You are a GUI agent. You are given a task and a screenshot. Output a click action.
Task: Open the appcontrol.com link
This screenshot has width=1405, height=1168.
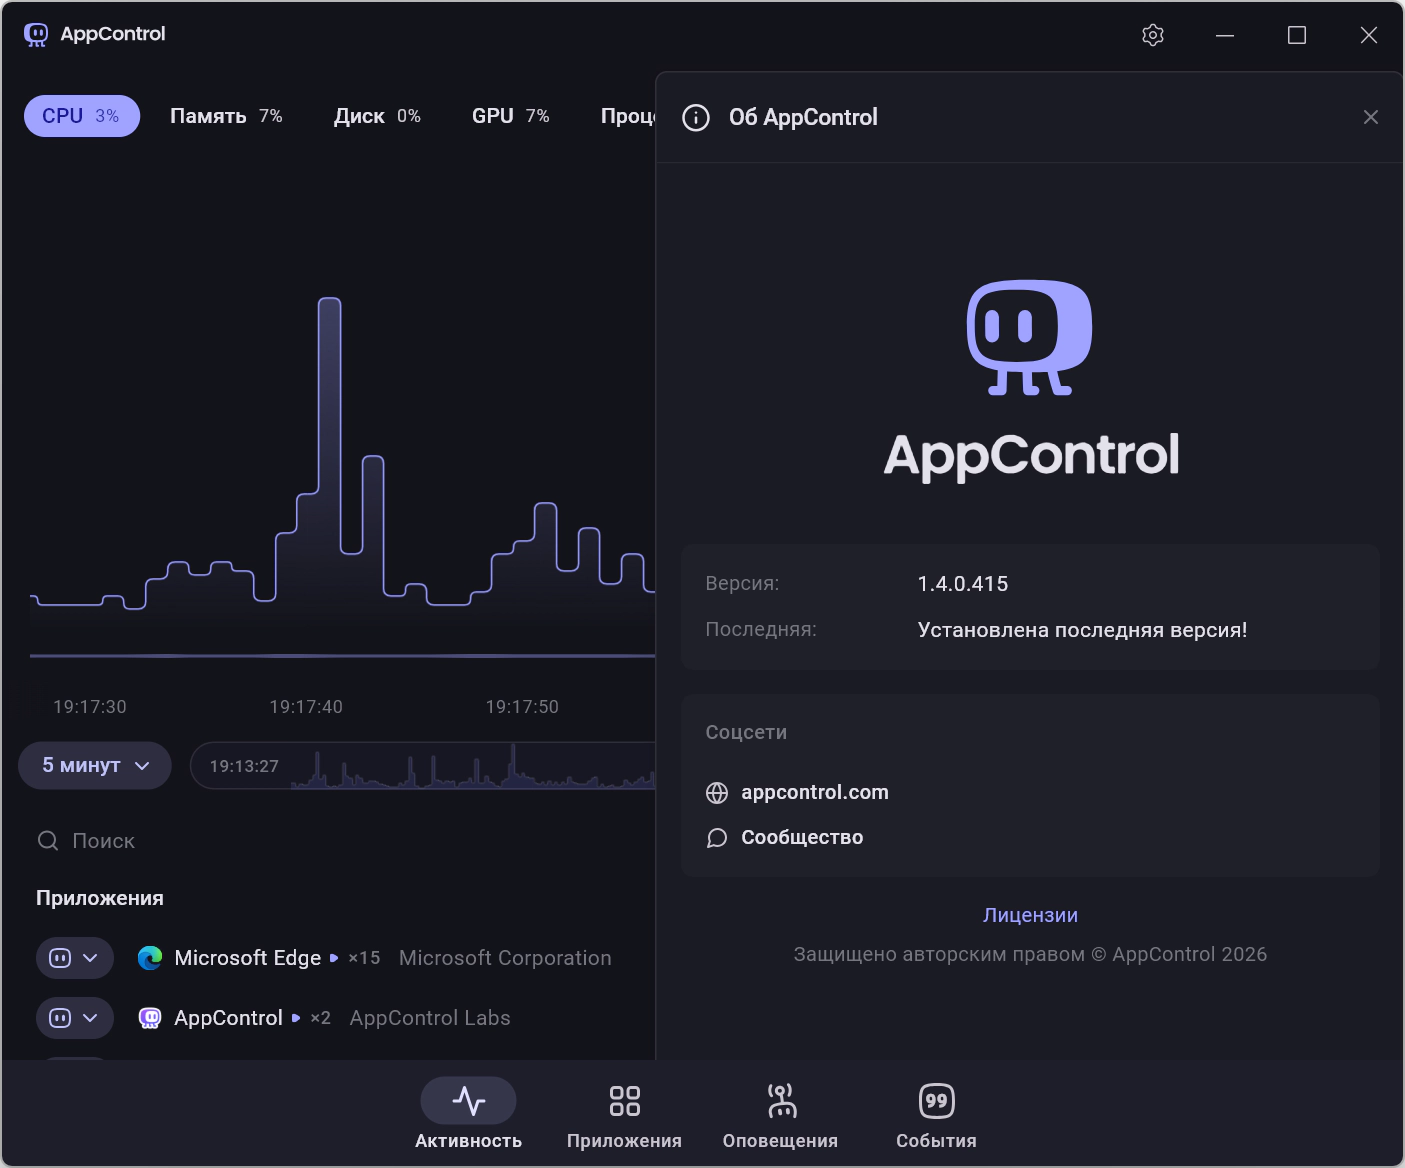[x=815, y=793]
